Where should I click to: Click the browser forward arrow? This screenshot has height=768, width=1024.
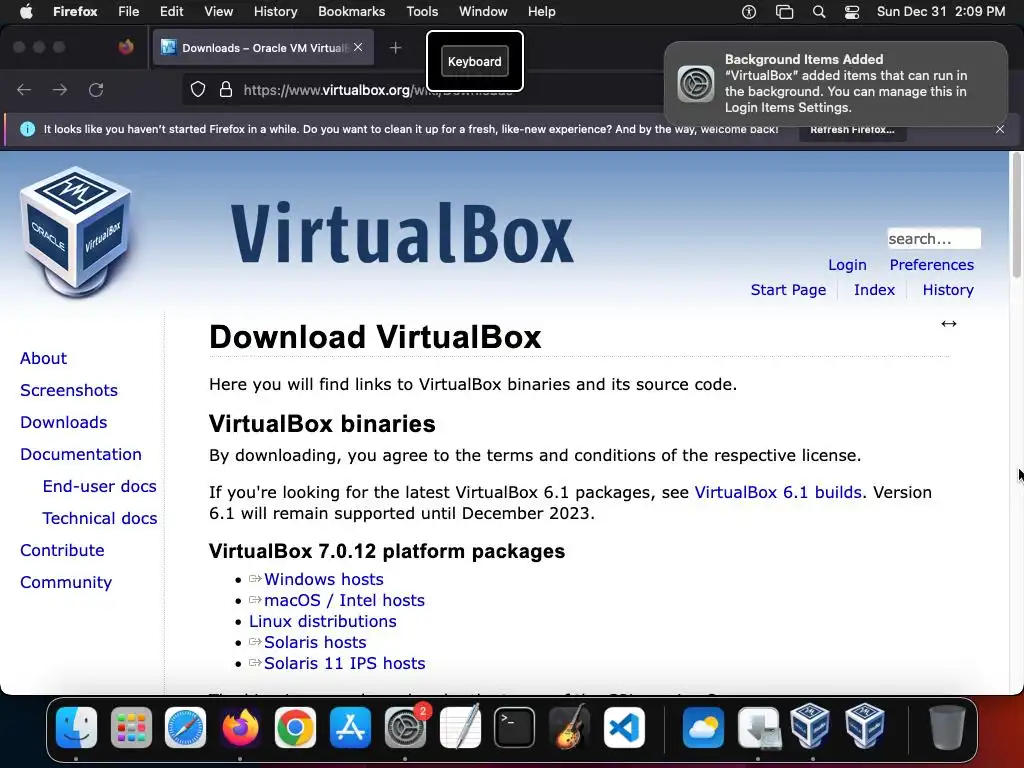pos(60,89)
